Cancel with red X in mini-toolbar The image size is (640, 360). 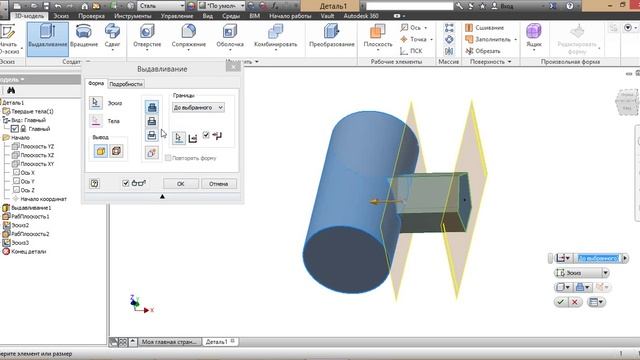pyautogui.click(x=575, y=302)
